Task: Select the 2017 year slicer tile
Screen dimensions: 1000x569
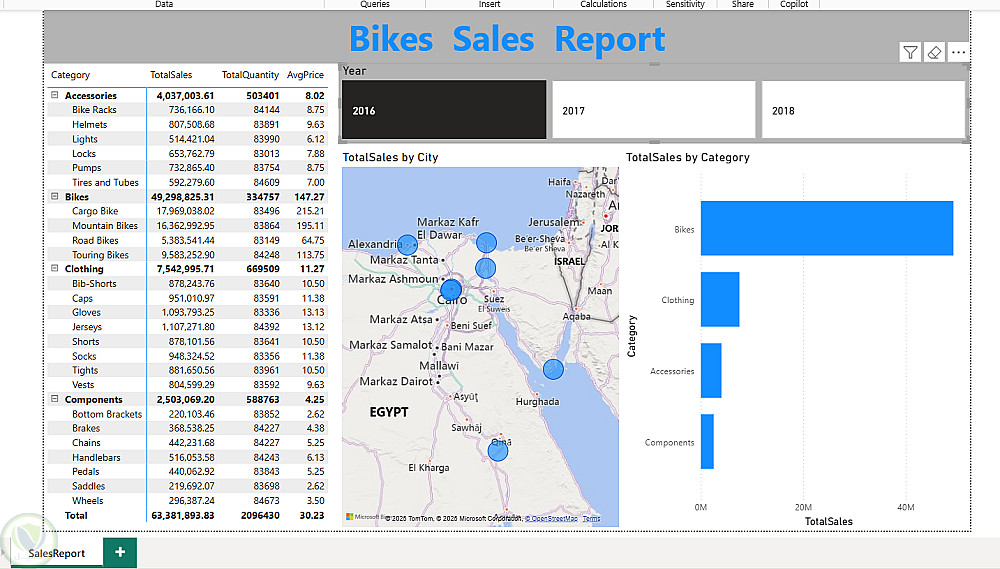Action: tap(653, 110)
